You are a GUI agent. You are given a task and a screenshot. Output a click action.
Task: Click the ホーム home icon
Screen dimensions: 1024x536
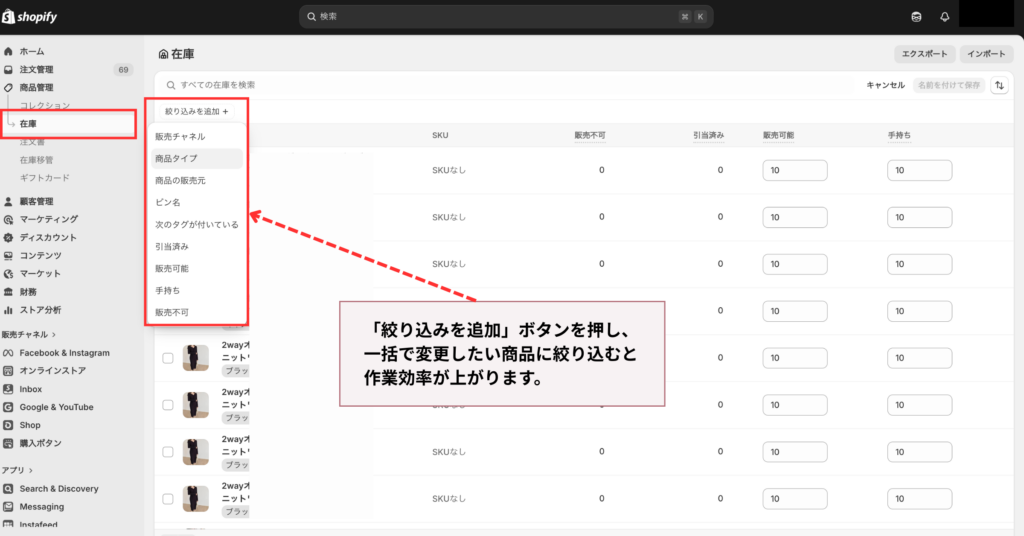(8, 51)
